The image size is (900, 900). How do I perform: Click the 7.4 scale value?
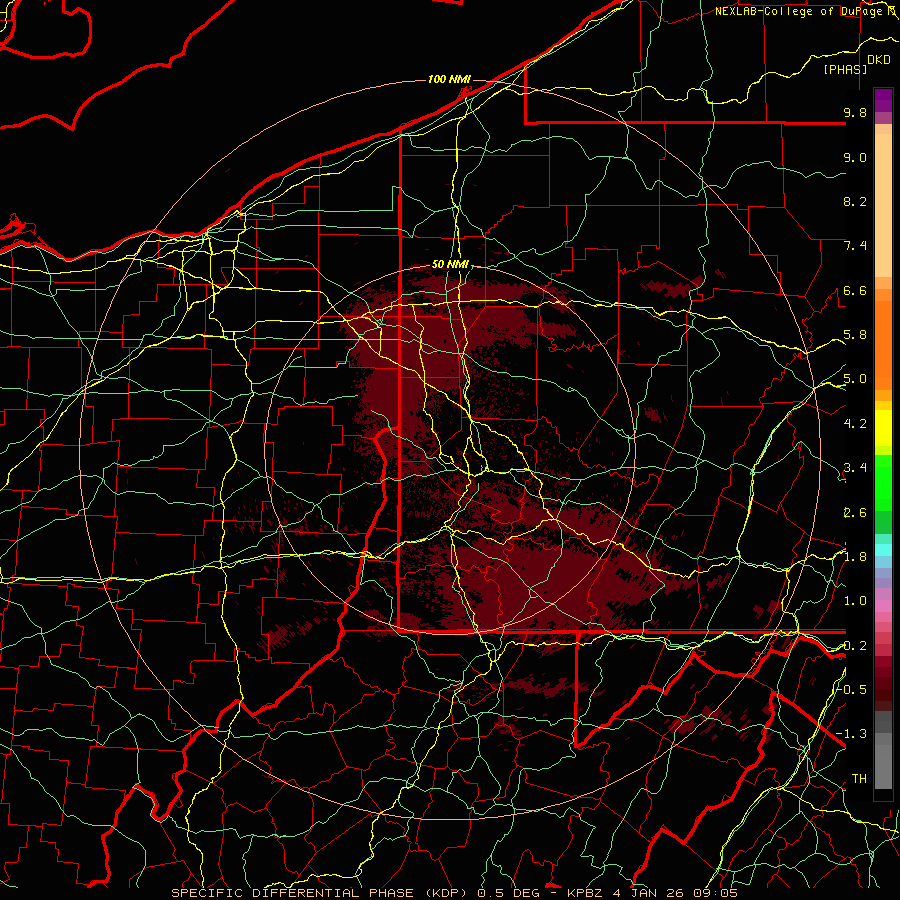pos(855,246)
